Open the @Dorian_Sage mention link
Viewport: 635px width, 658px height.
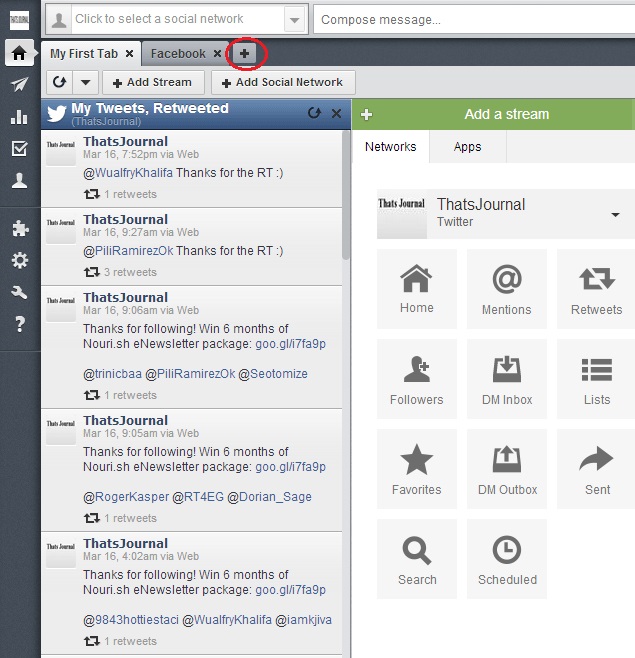[x=269, y=497]
